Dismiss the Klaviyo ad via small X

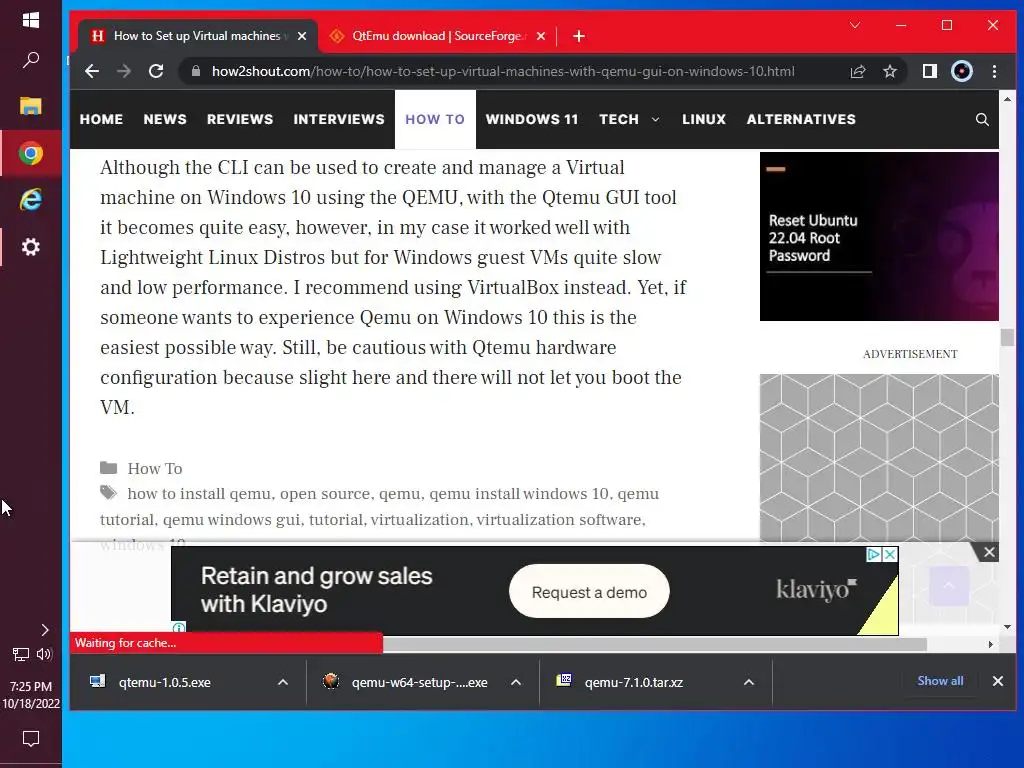tap(889, 554)
